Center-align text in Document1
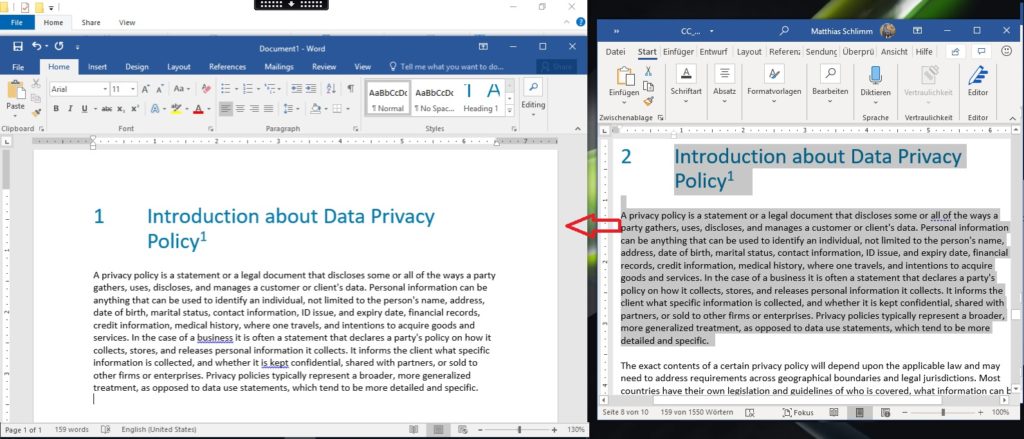1024x439 pixels. point(240,108)
